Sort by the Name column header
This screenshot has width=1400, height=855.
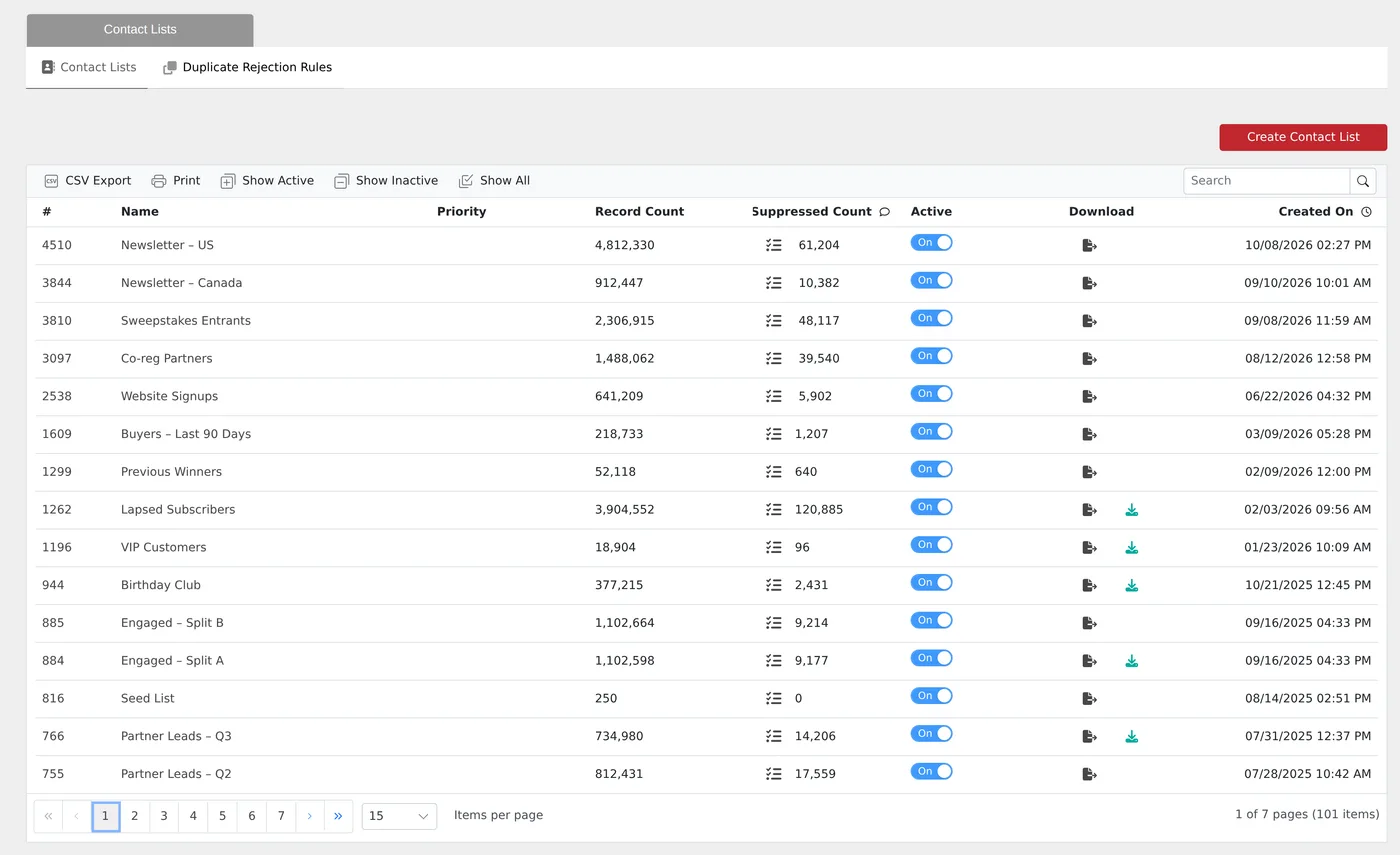coord(139,212)
